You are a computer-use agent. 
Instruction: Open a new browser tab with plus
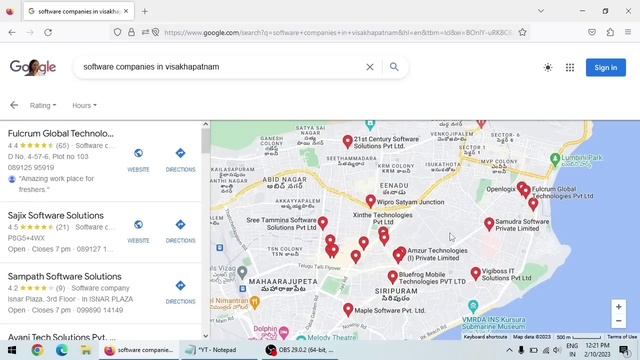144,11
